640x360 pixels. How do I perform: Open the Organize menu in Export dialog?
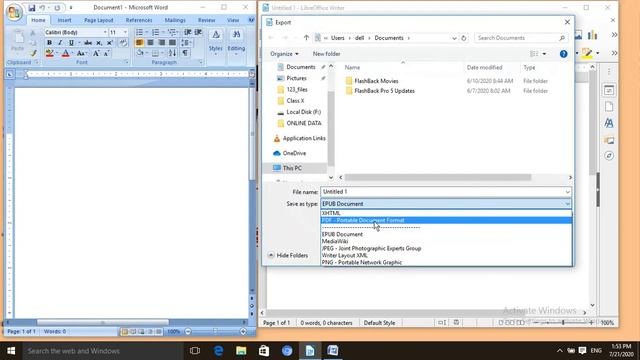284,54
